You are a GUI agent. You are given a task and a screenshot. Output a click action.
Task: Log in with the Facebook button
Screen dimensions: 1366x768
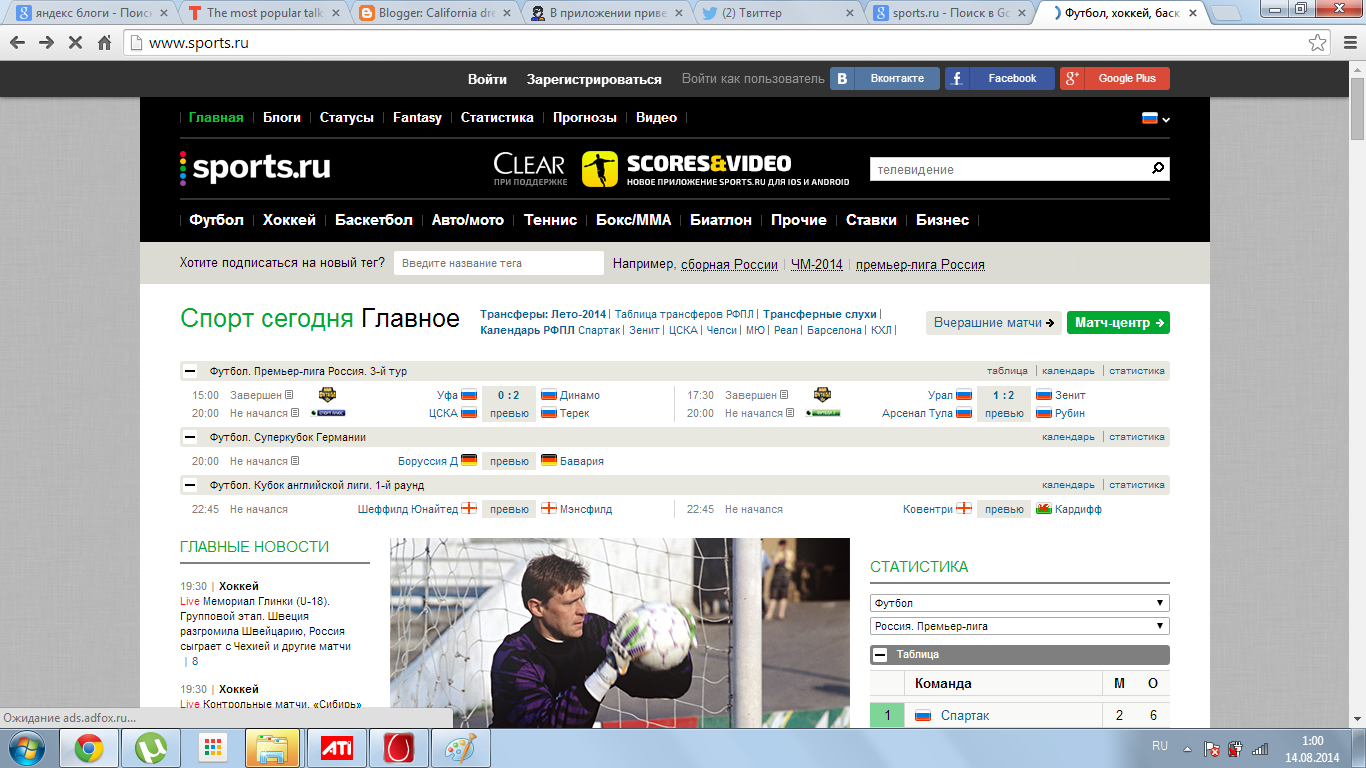[1000, 78]
